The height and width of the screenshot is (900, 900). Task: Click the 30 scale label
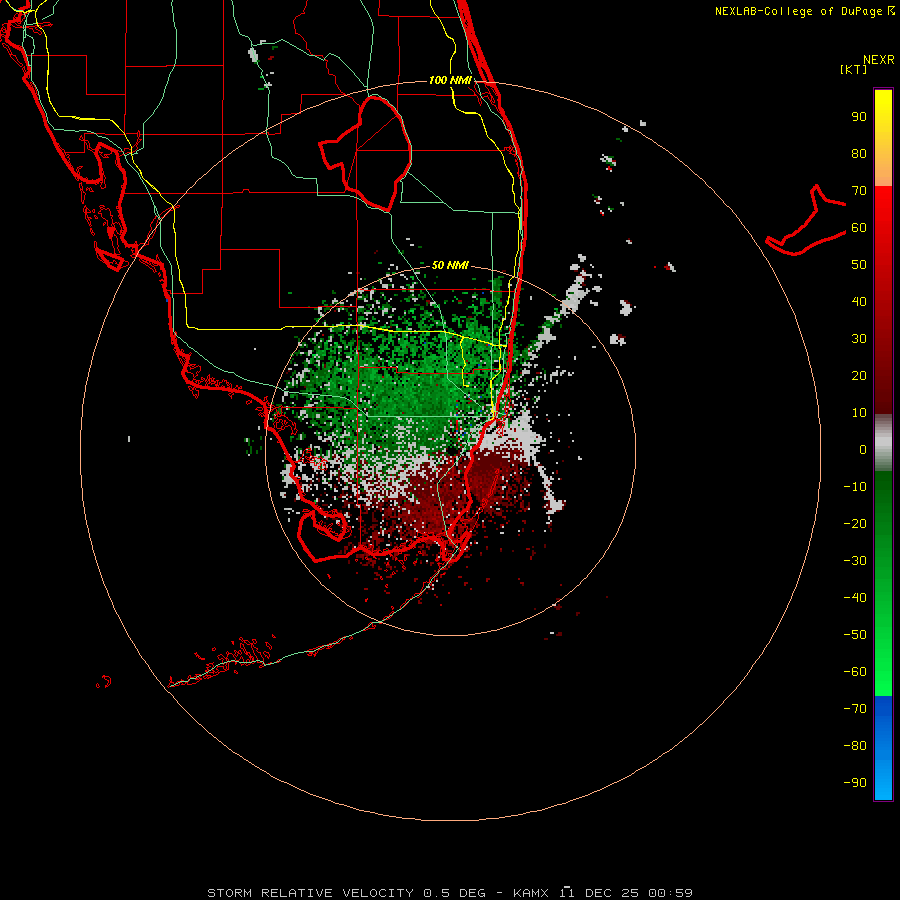pyautogui.click(x=859, y=339)
